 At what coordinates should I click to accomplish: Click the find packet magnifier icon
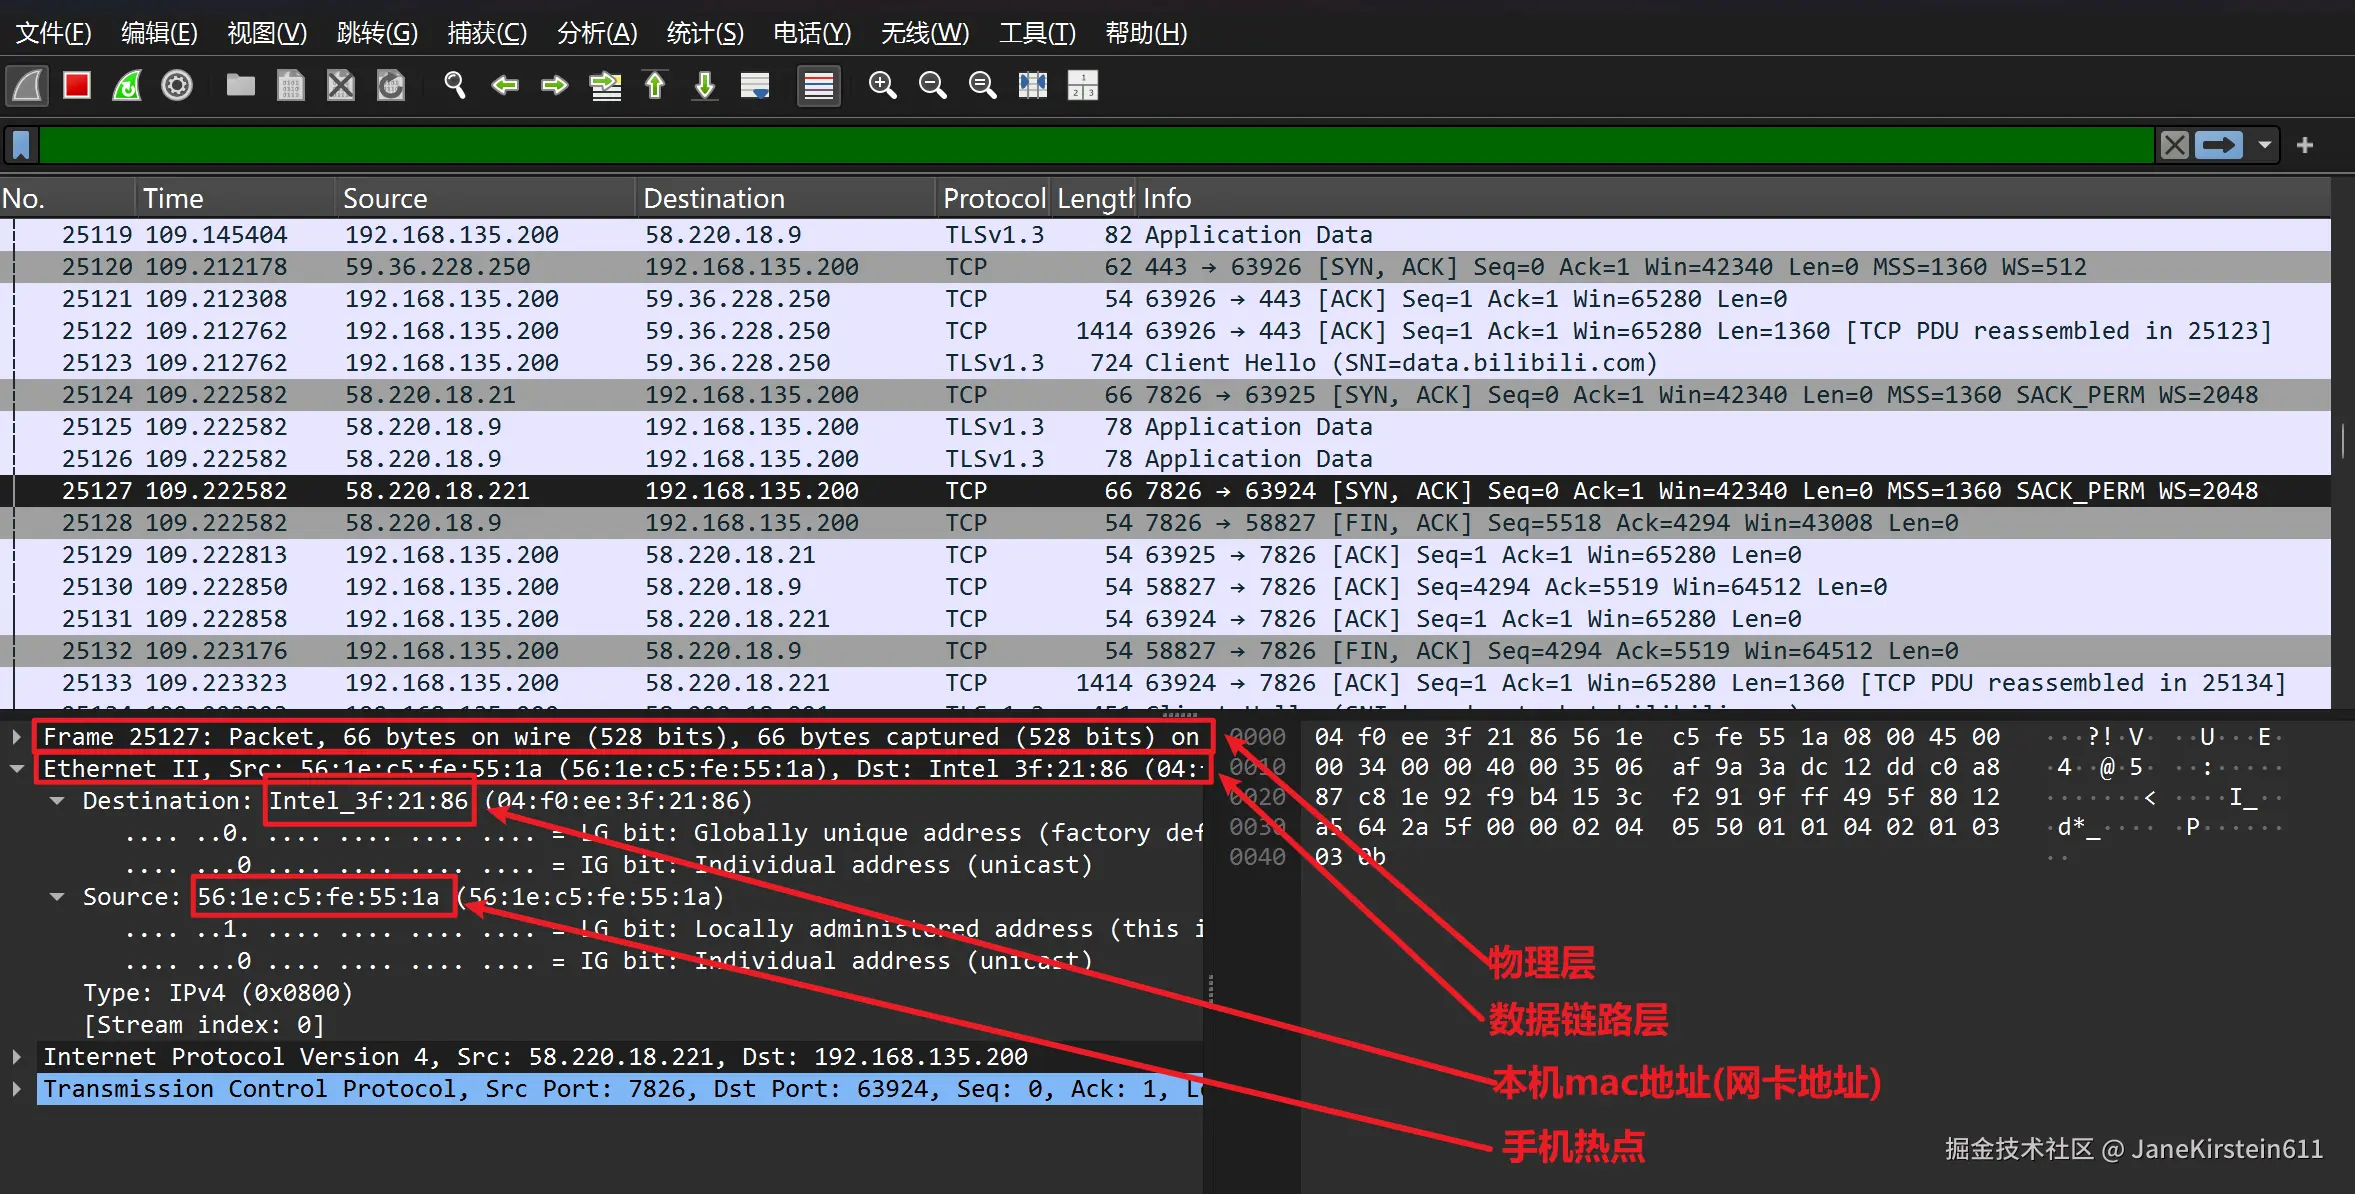(x=455, y=86)
